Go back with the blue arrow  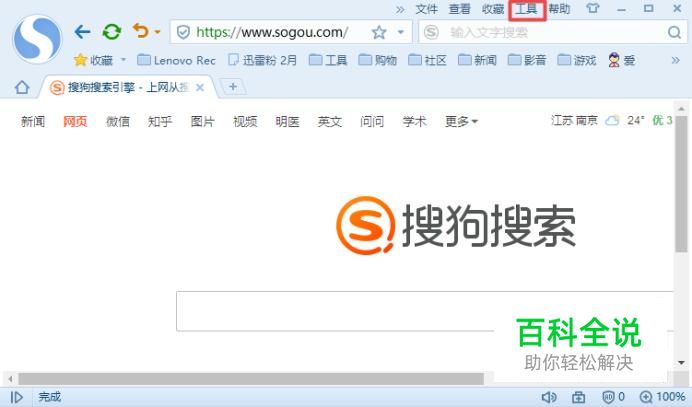click(83, 32)
